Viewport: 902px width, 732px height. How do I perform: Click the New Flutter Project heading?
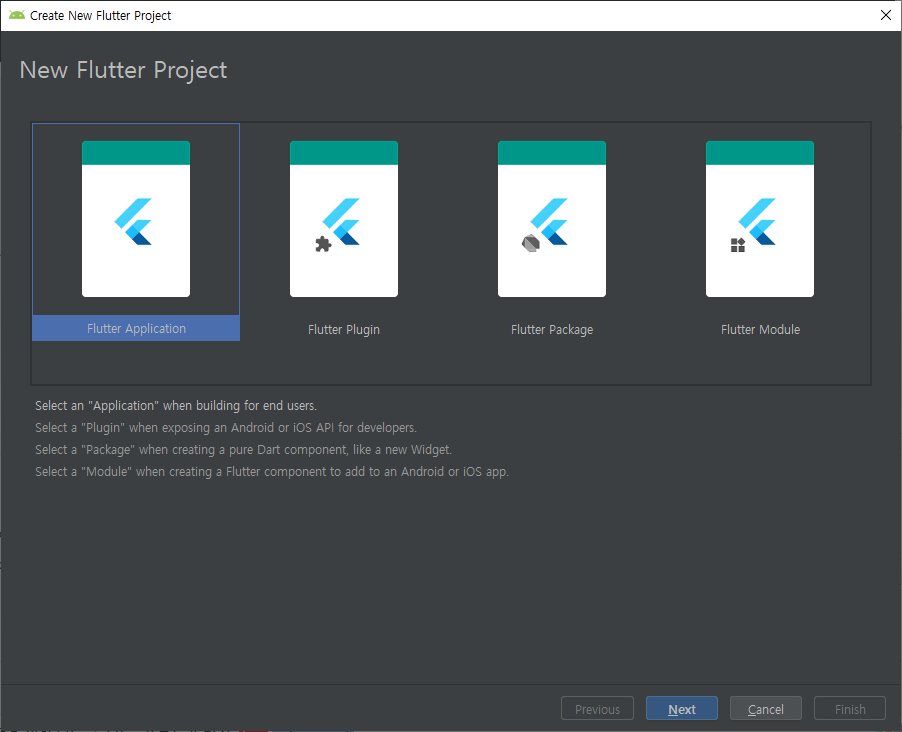(123, 70)
